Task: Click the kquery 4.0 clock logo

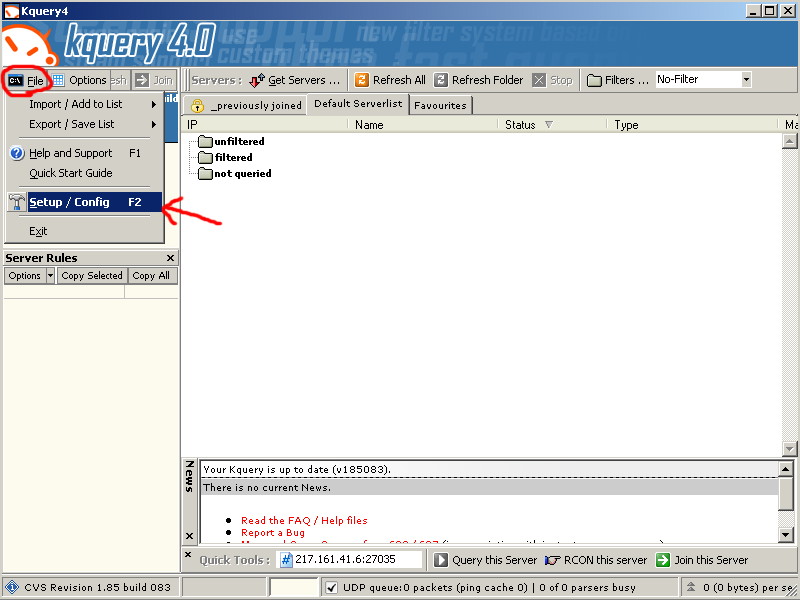Action: tap(30, 47)
